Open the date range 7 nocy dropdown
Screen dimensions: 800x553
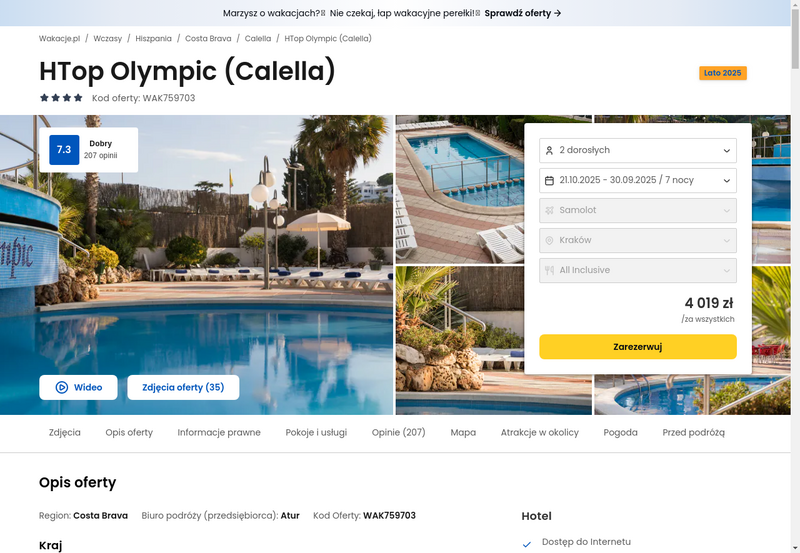pyautogui.click(x=638, y=181)
